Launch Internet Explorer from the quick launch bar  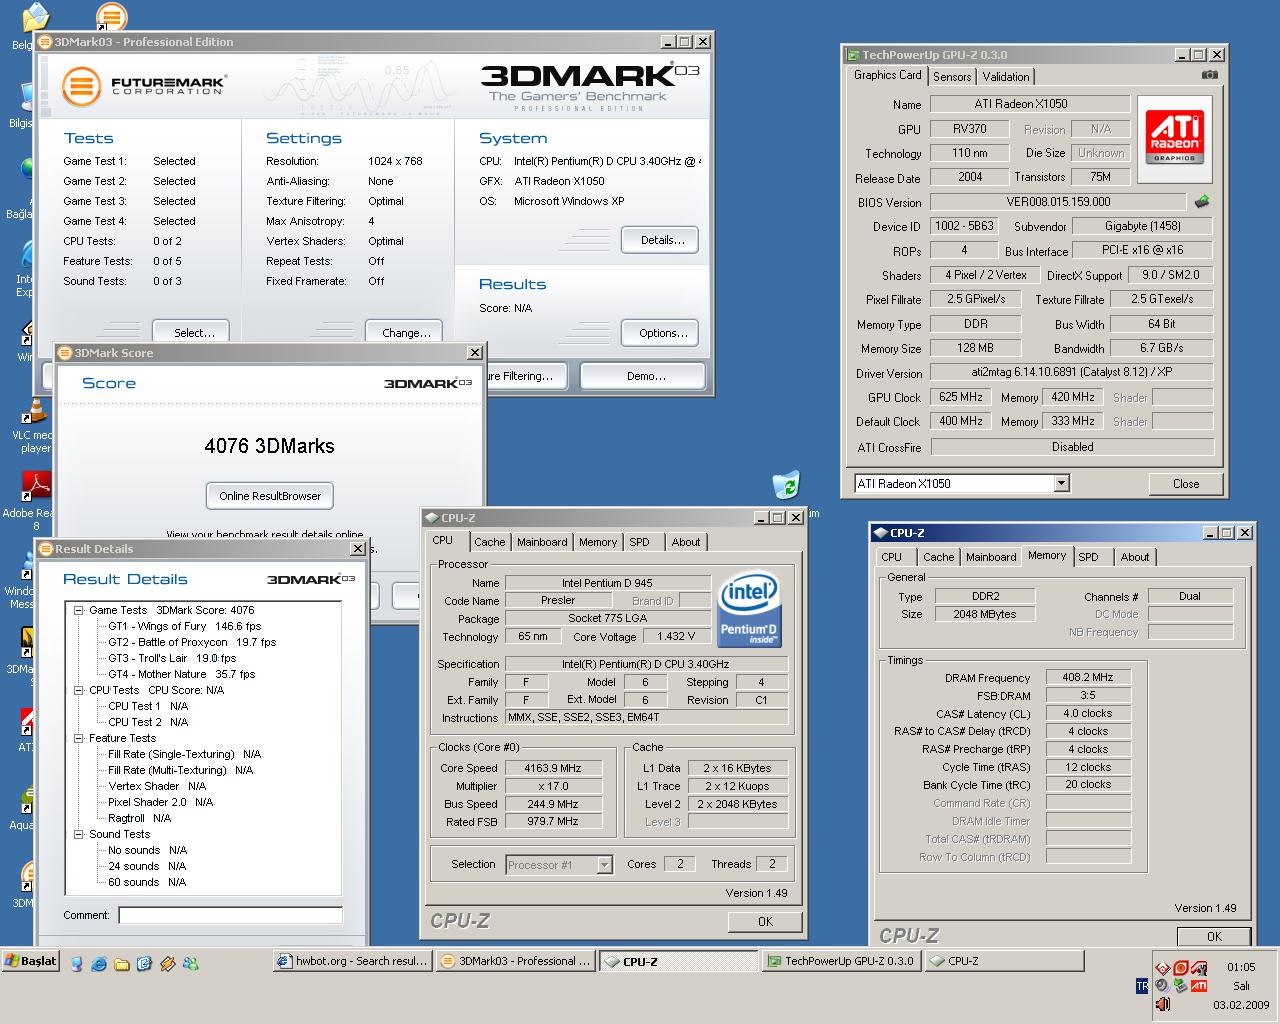99,964
